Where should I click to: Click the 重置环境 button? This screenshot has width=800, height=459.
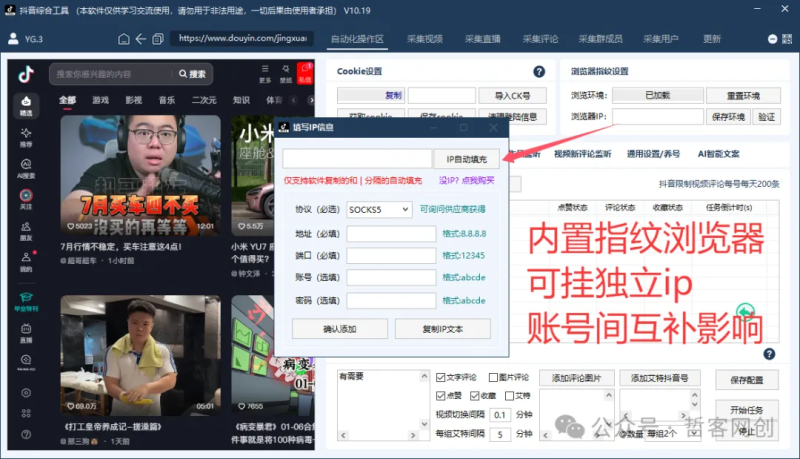pos(743,96)
